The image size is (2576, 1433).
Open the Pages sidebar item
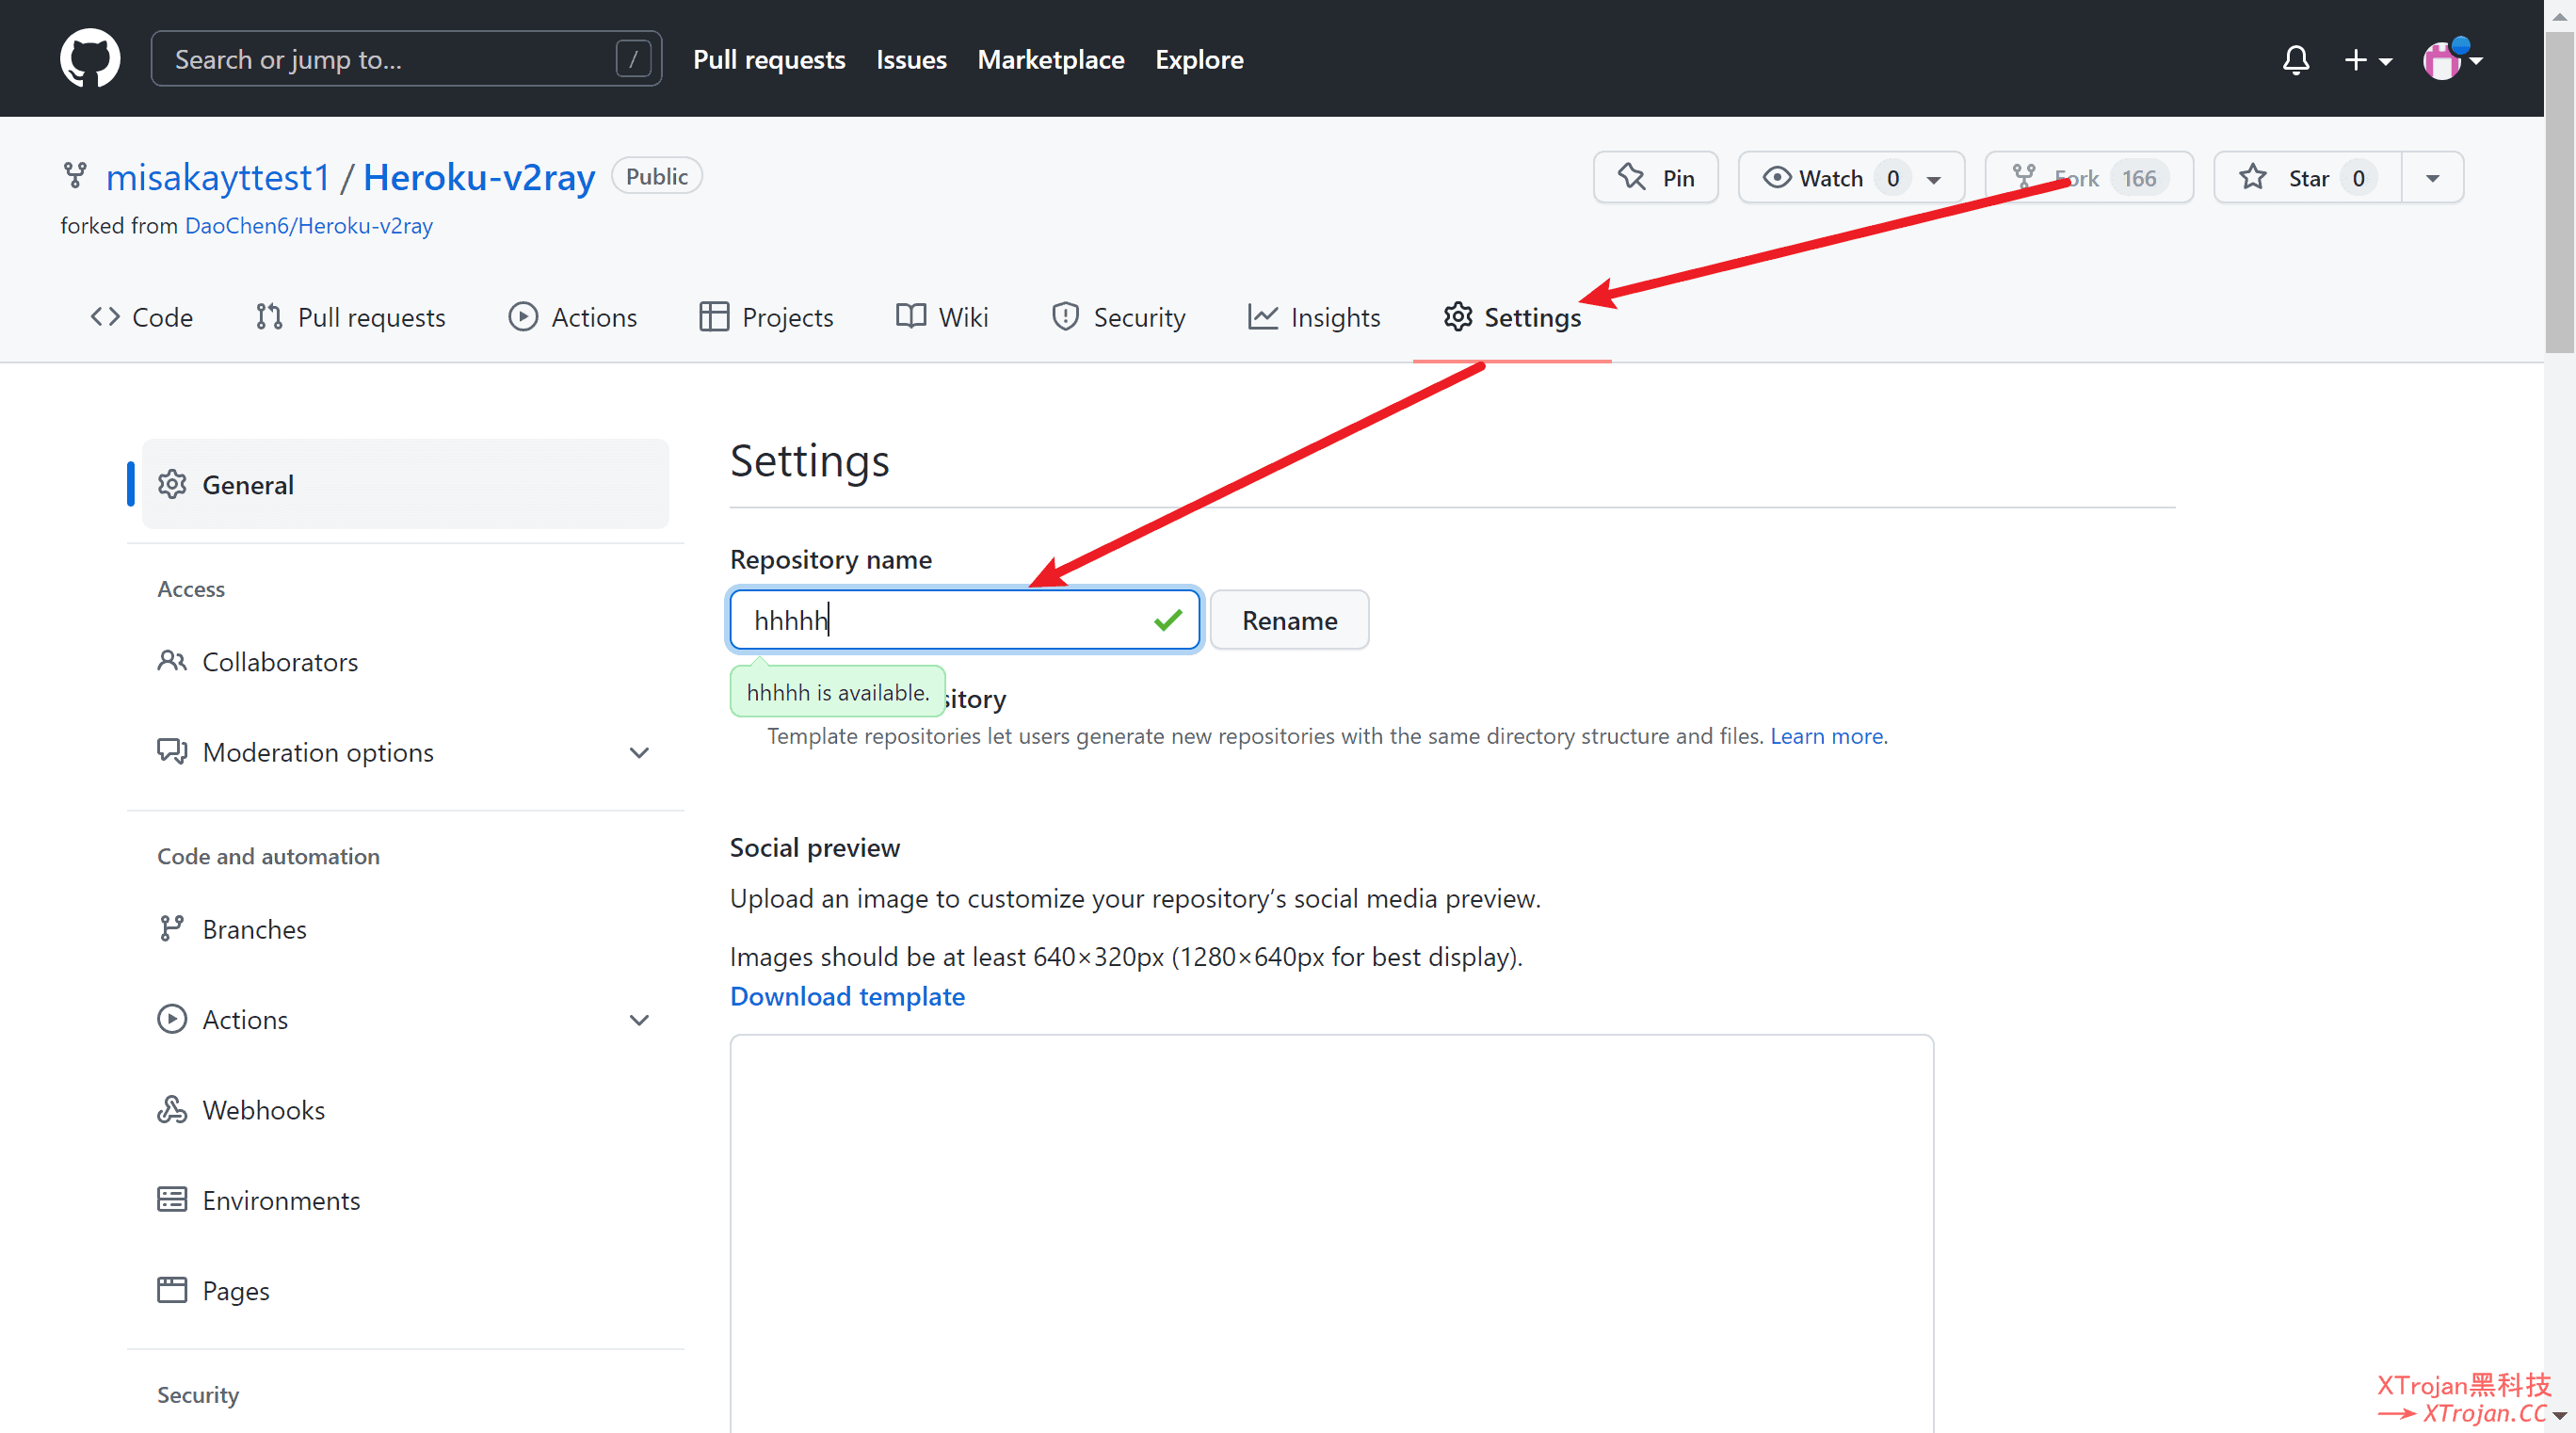[x=235, y=1289]
